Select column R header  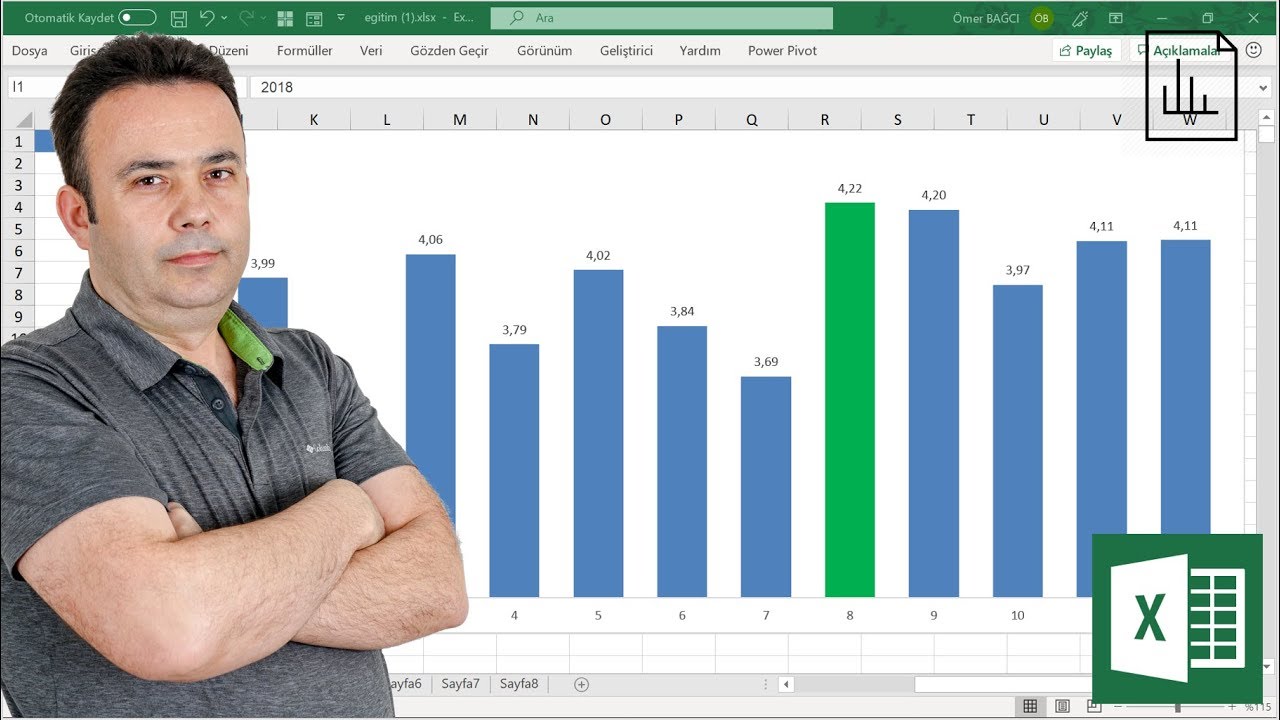pyautogui.click(x=825, y=120)
